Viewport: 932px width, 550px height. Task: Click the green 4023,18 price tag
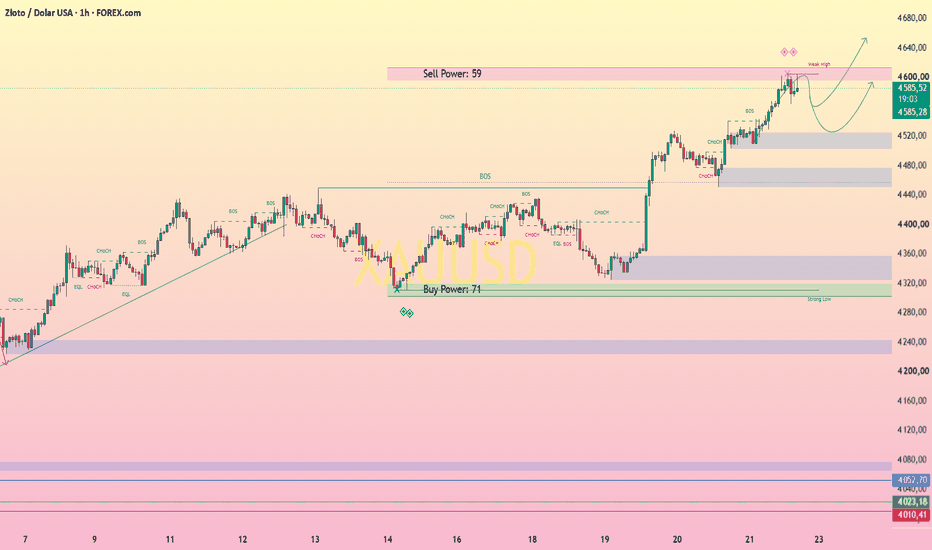point(912,502)
